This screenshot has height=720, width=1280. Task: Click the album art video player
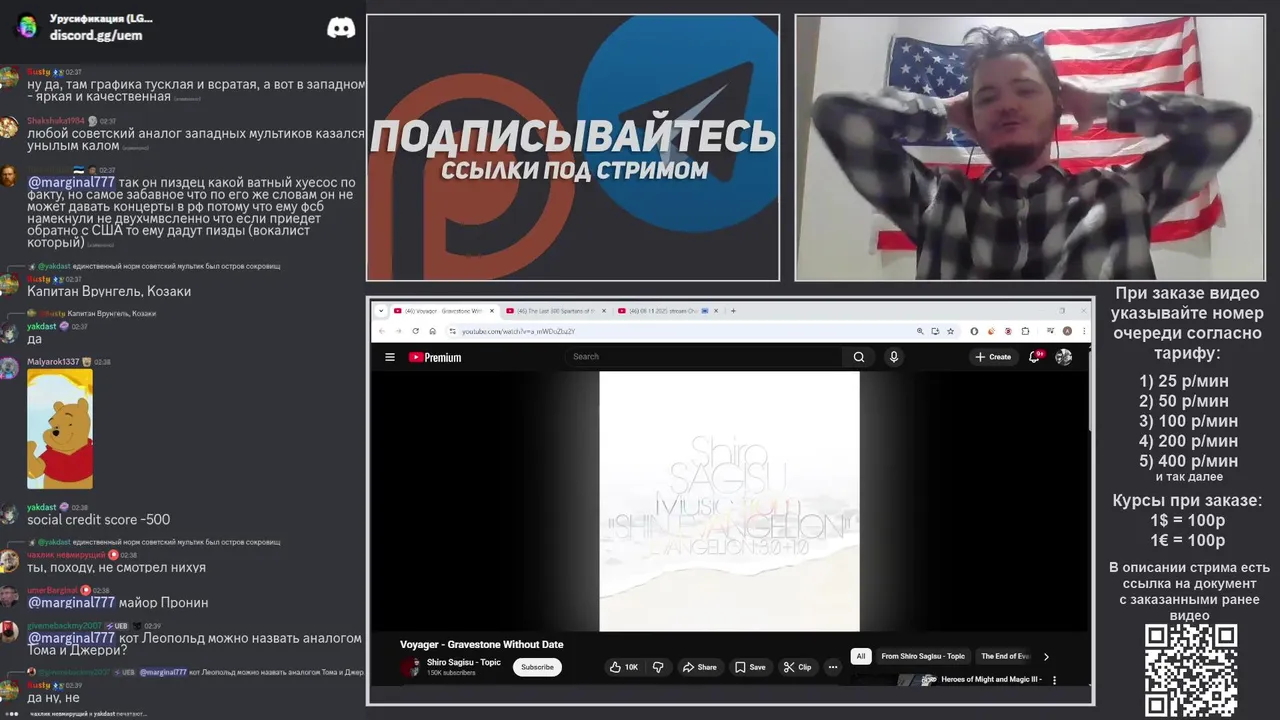[729, 502]
